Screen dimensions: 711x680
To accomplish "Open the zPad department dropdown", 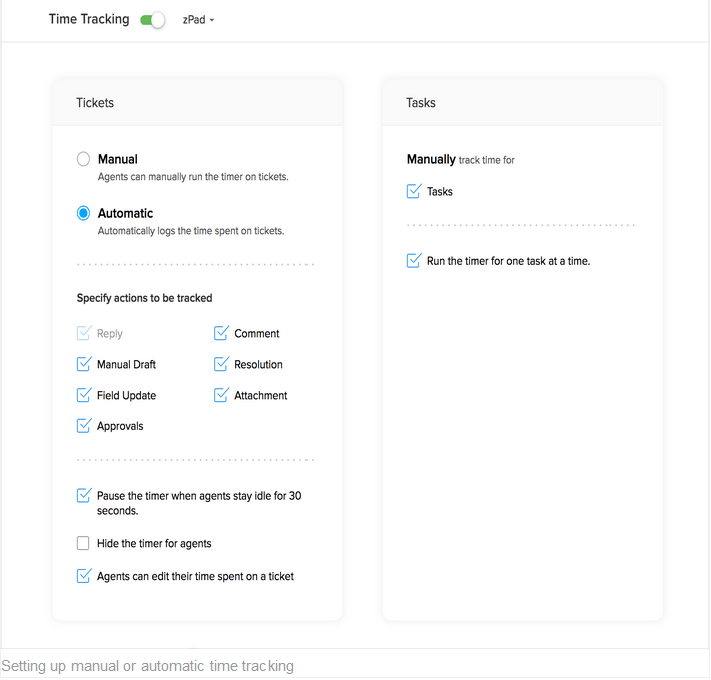I will 199,20.
